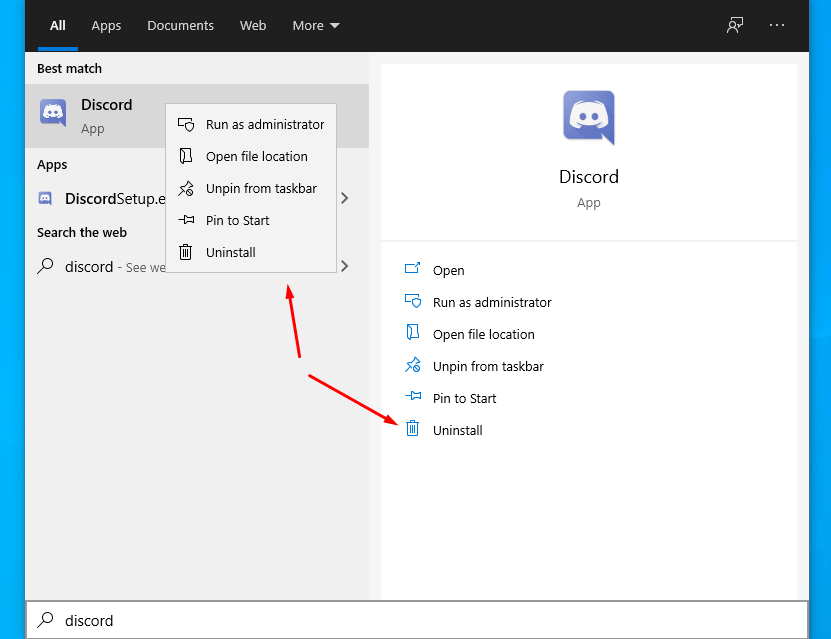Image resolution: width=831 pixels, height=639 pixels.
Task: Click the search box magnifier icon
Action: click(46, 620)
